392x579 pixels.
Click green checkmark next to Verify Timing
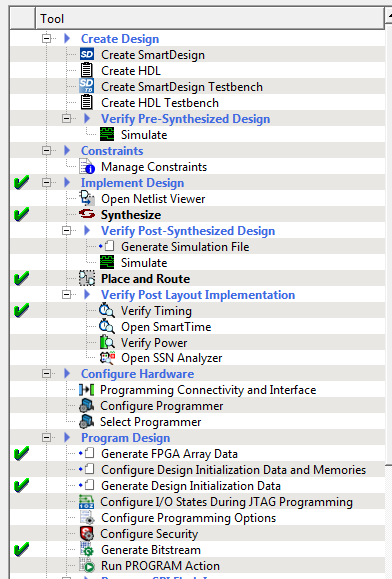pyautogui.click(x=21, y=310)
